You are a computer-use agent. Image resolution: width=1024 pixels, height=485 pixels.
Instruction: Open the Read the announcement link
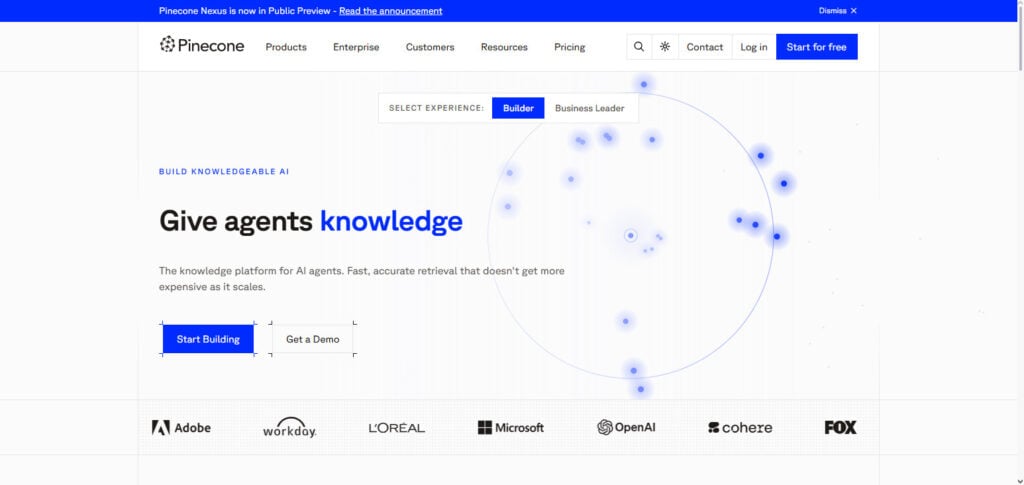point(391,11)
